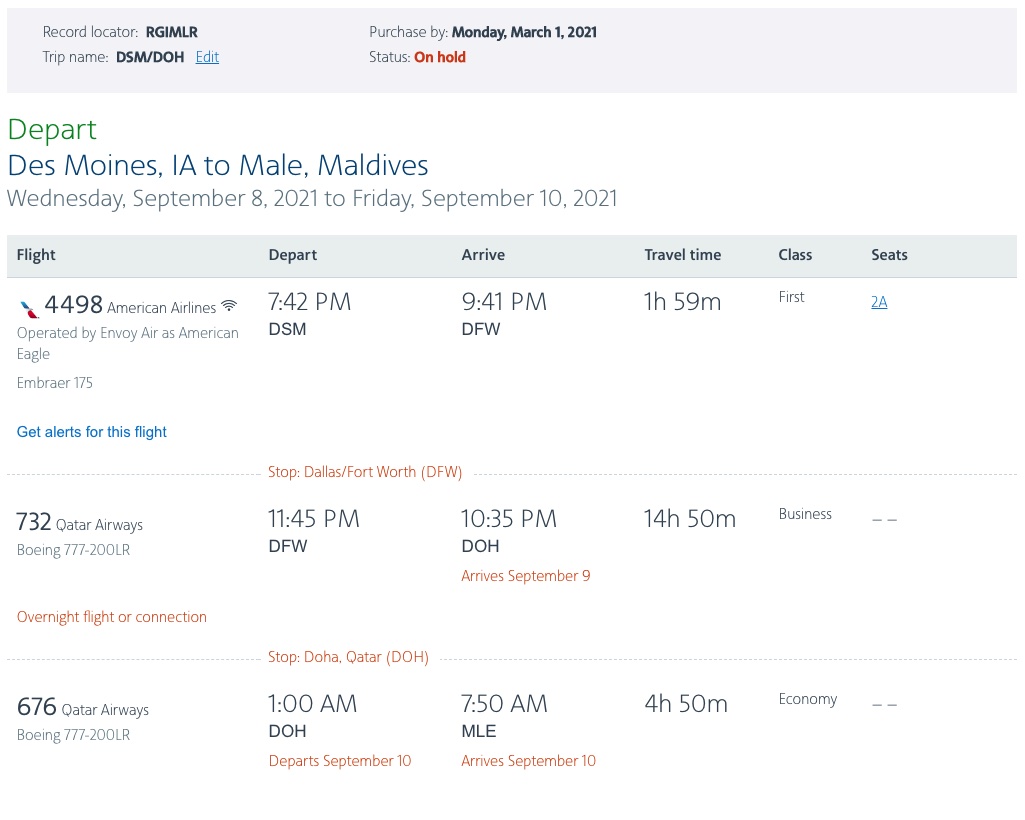Select seat 2A for the first flight

[x=879, y=301]
